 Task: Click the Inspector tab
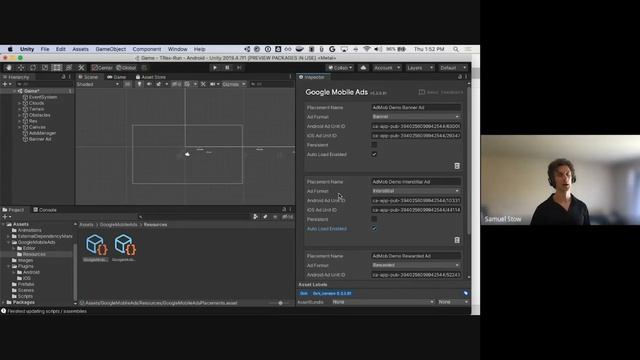pyautogui.click(x=313, y=77)
